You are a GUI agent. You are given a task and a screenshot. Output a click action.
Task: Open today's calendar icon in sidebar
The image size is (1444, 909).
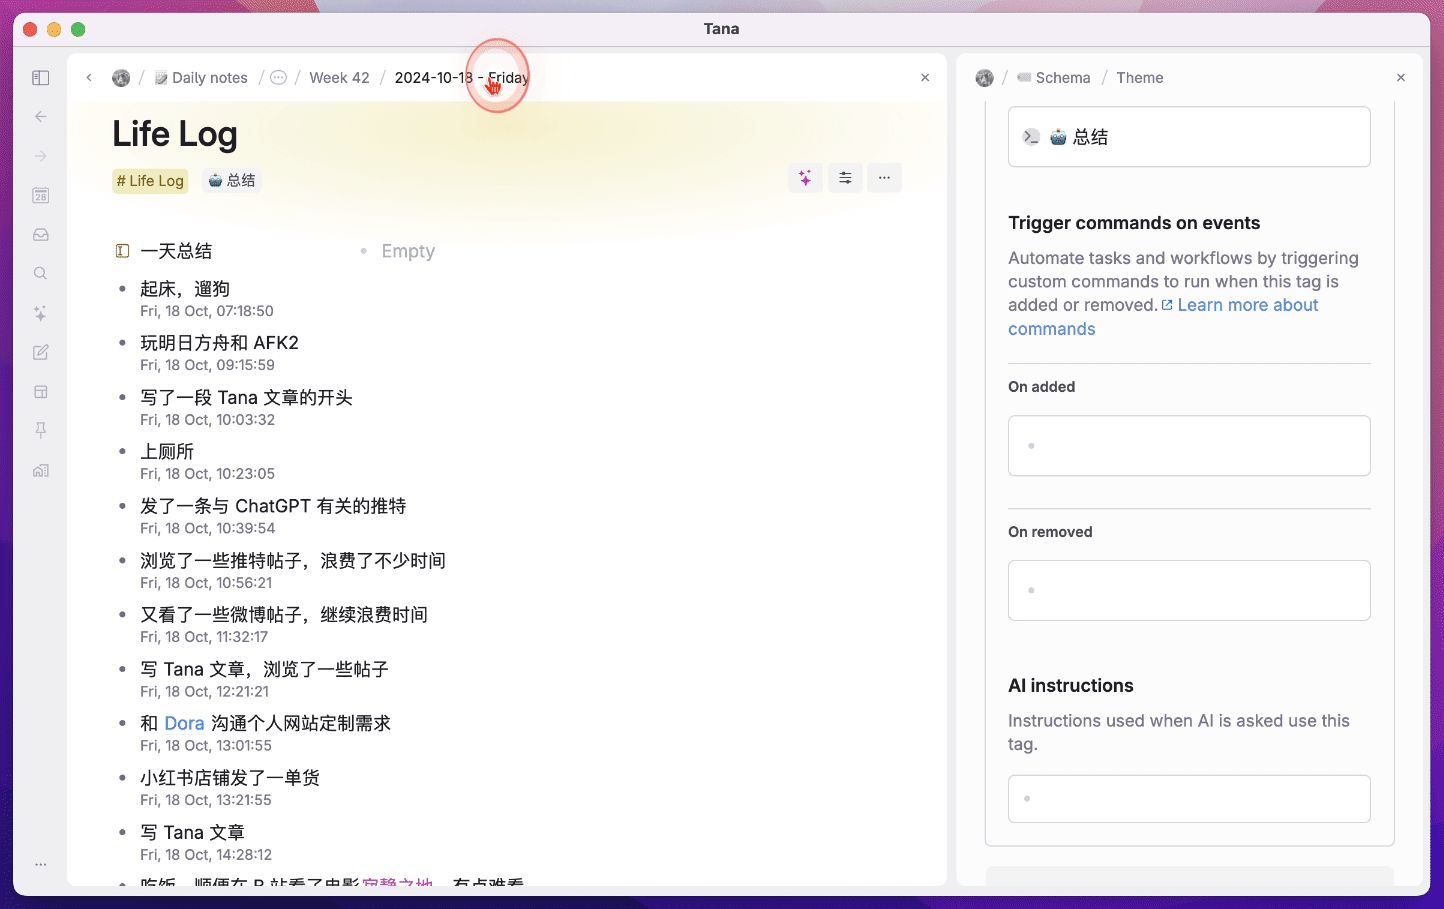[x=41, y=196]
